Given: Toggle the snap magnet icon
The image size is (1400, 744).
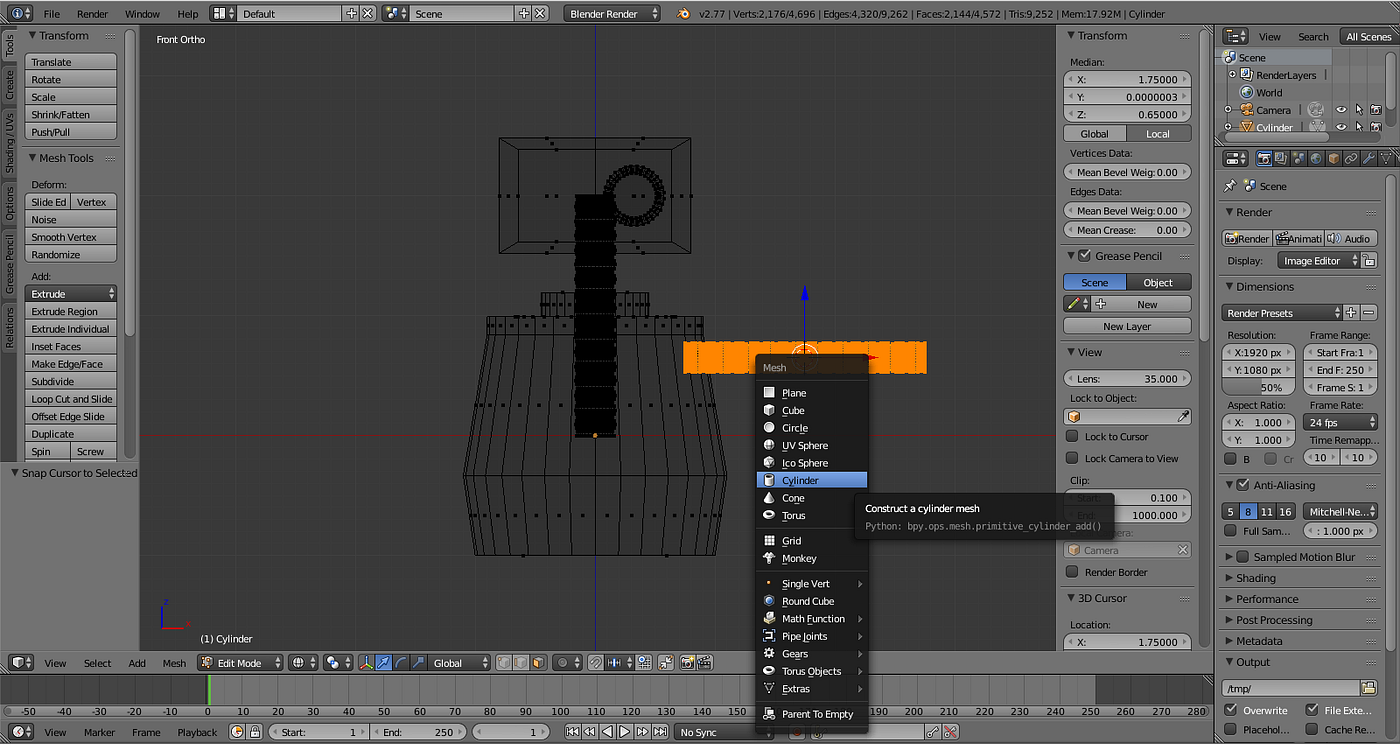Looking at the screenshot, I should click(x=595, y=662).
